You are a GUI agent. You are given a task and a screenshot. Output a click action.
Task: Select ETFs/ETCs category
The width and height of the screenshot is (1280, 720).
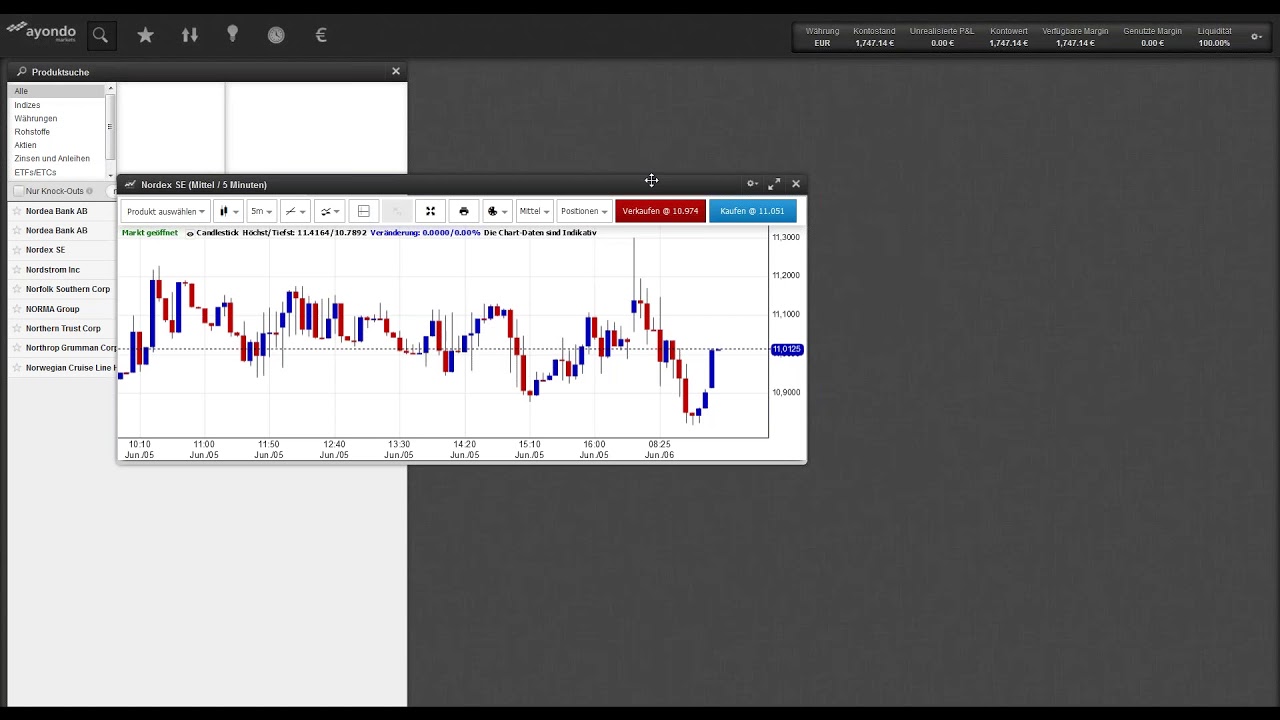[56, 172]
